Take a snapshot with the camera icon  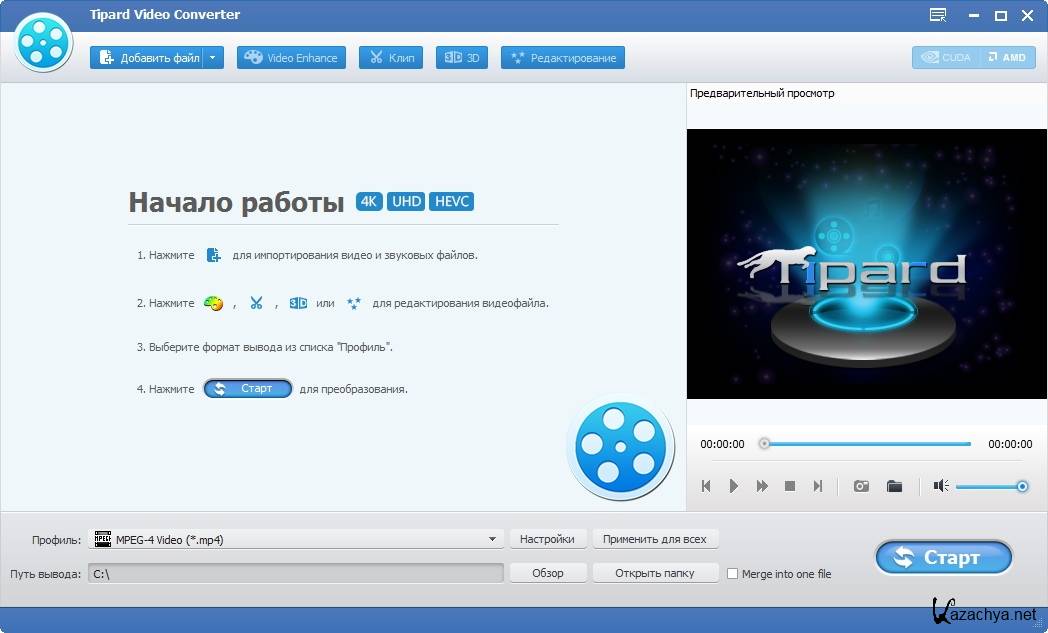coord(861,486)
